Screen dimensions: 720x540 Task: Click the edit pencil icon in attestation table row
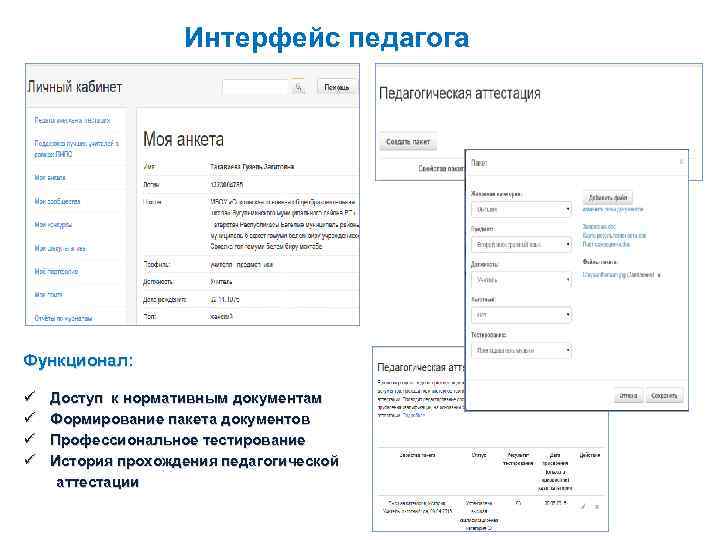(583, 506)
